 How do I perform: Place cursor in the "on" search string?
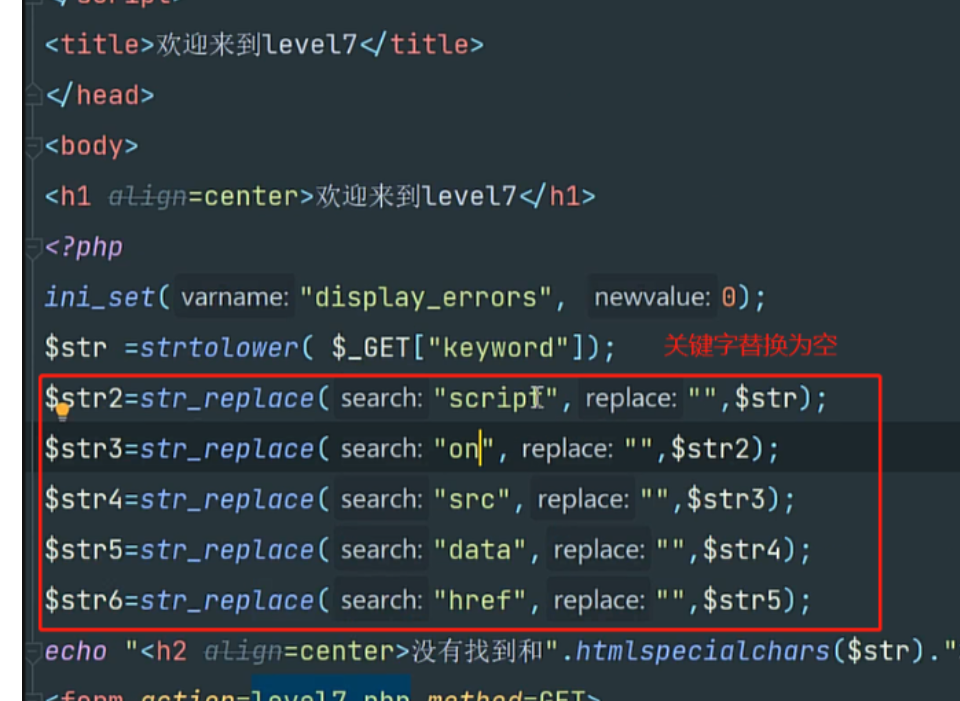[463, 449]
